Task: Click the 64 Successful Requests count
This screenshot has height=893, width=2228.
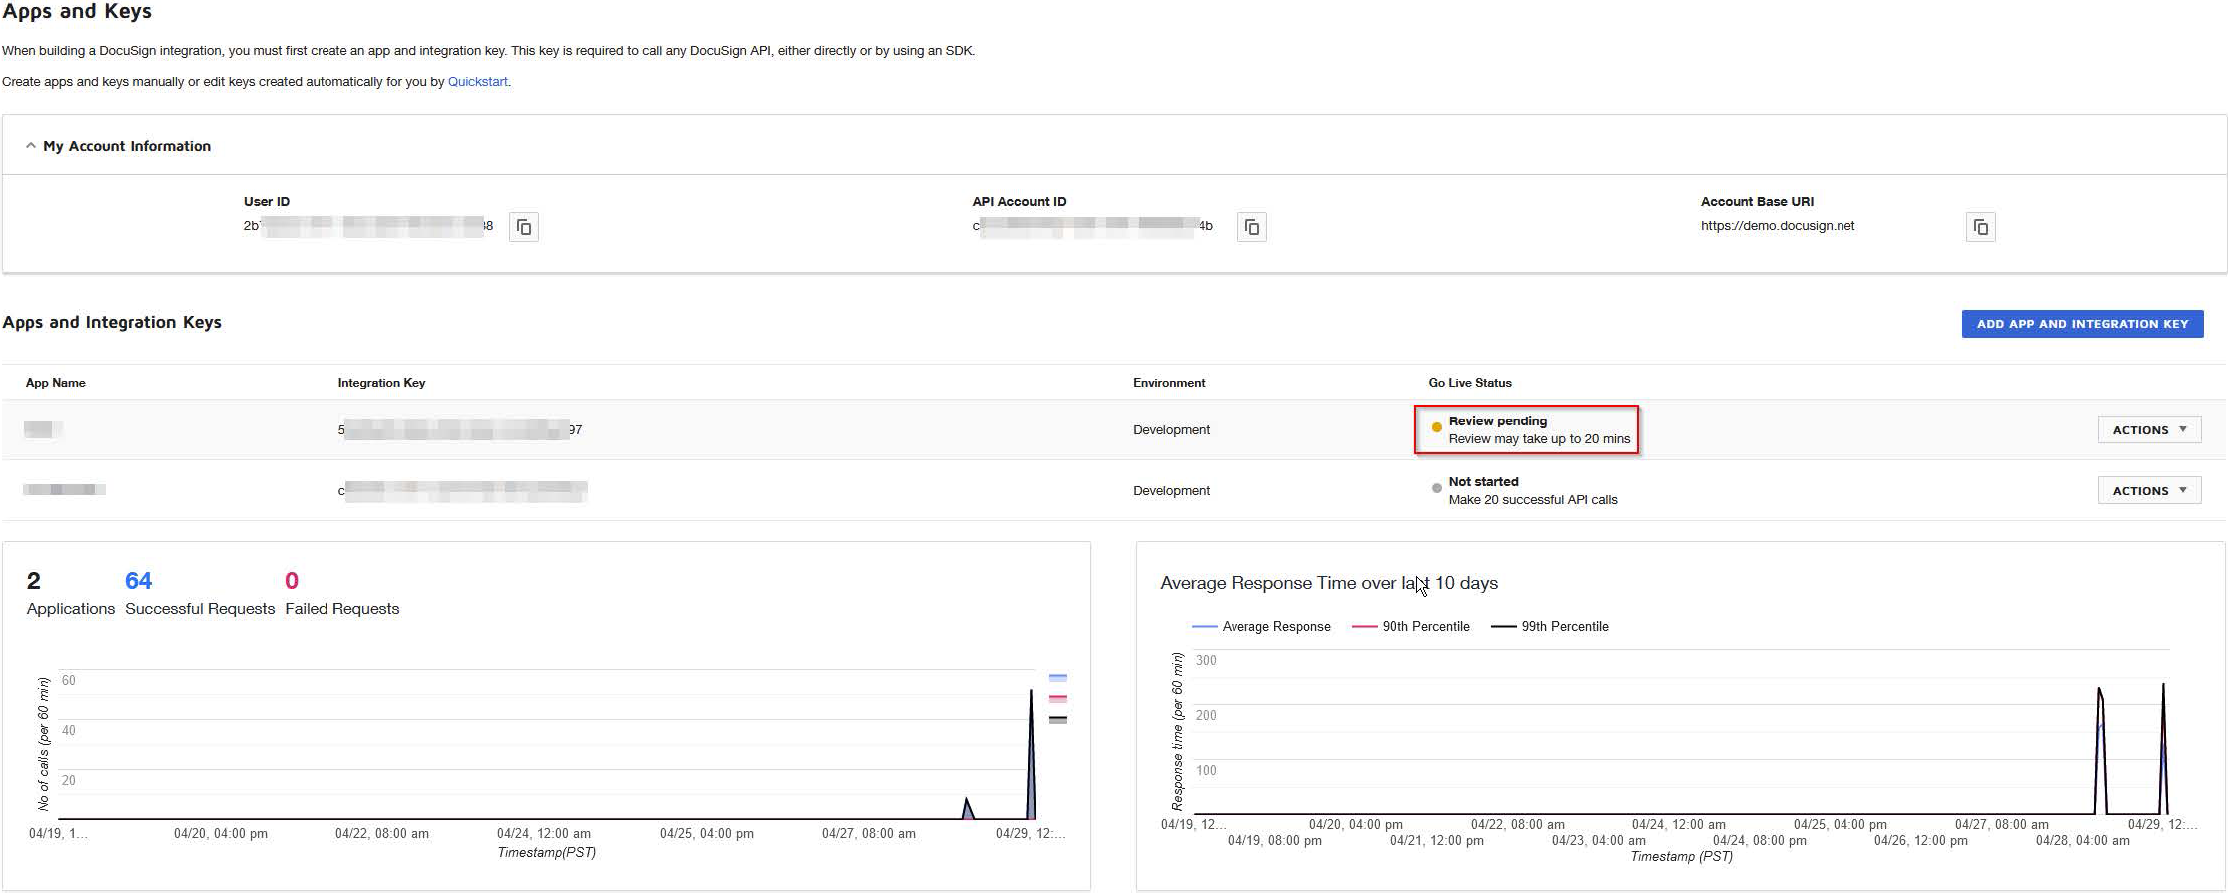Action: tap(138, 581)
